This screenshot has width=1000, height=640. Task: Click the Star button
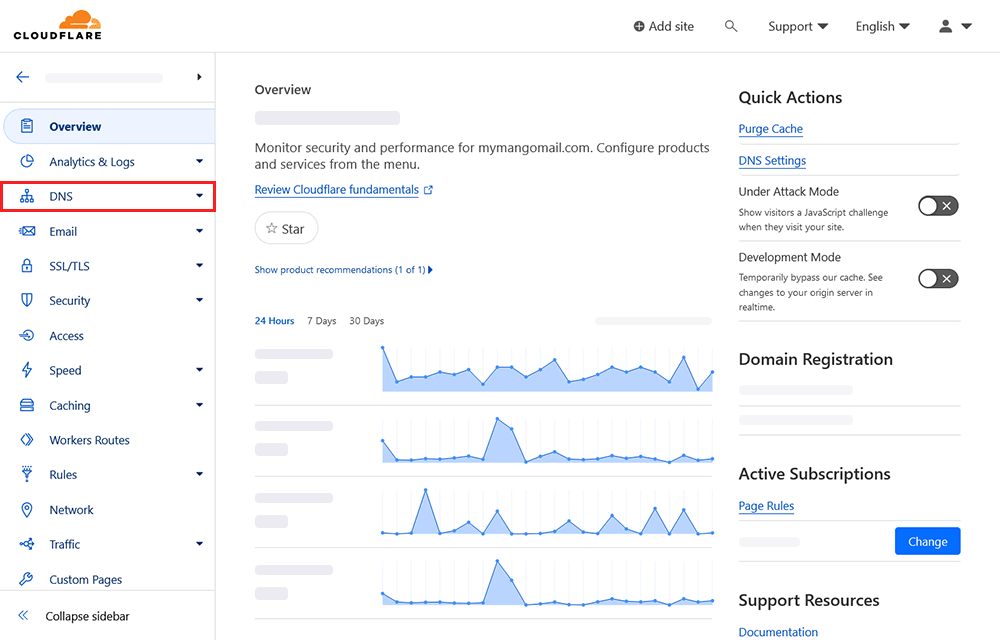pyautogui.click(x=286, y=228)
